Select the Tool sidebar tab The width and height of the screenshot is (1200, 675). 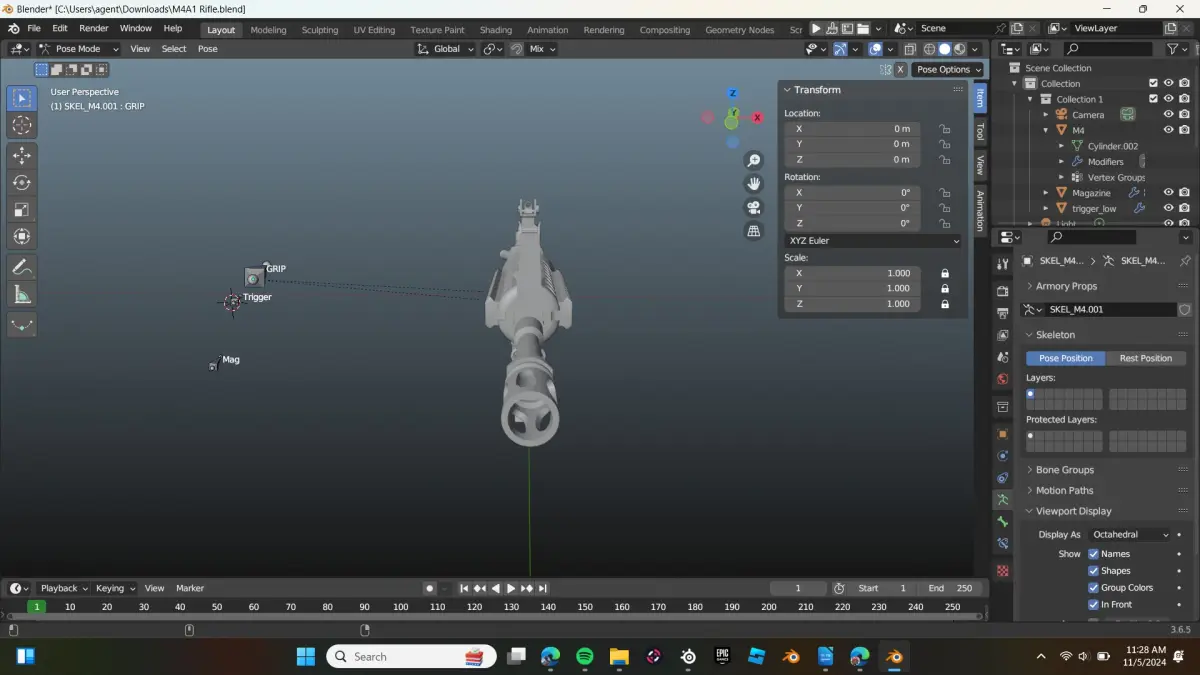979,132
